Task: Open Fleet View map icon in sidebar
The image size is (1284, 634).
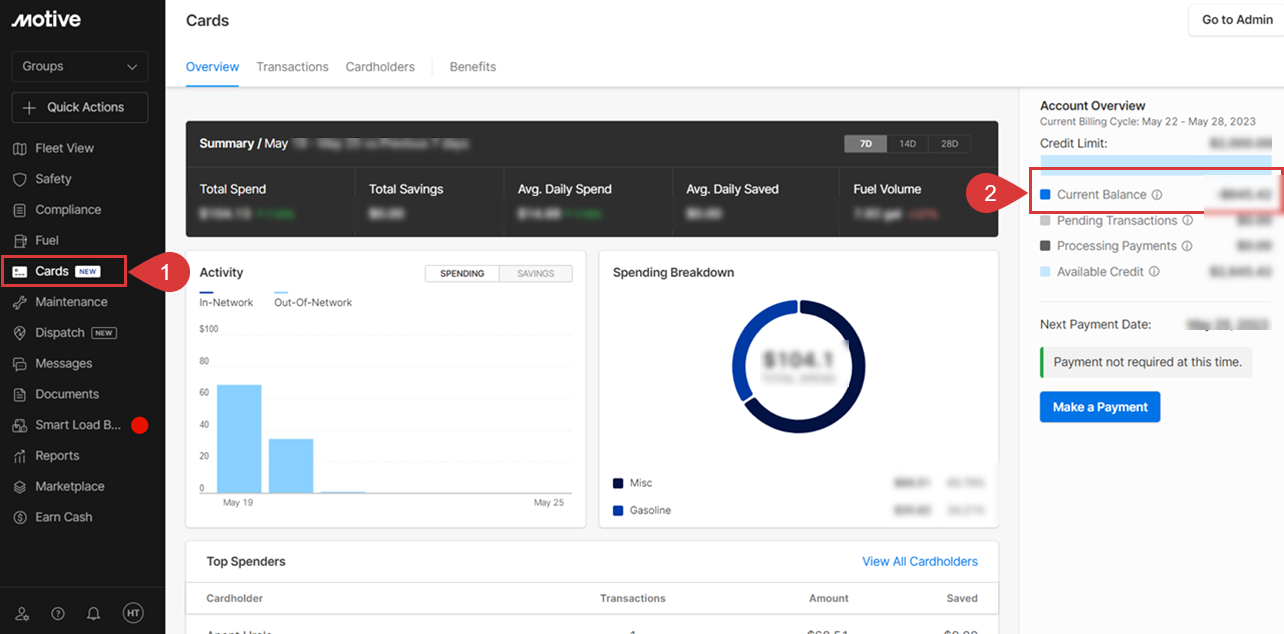Action: click(x=20, y=148)
